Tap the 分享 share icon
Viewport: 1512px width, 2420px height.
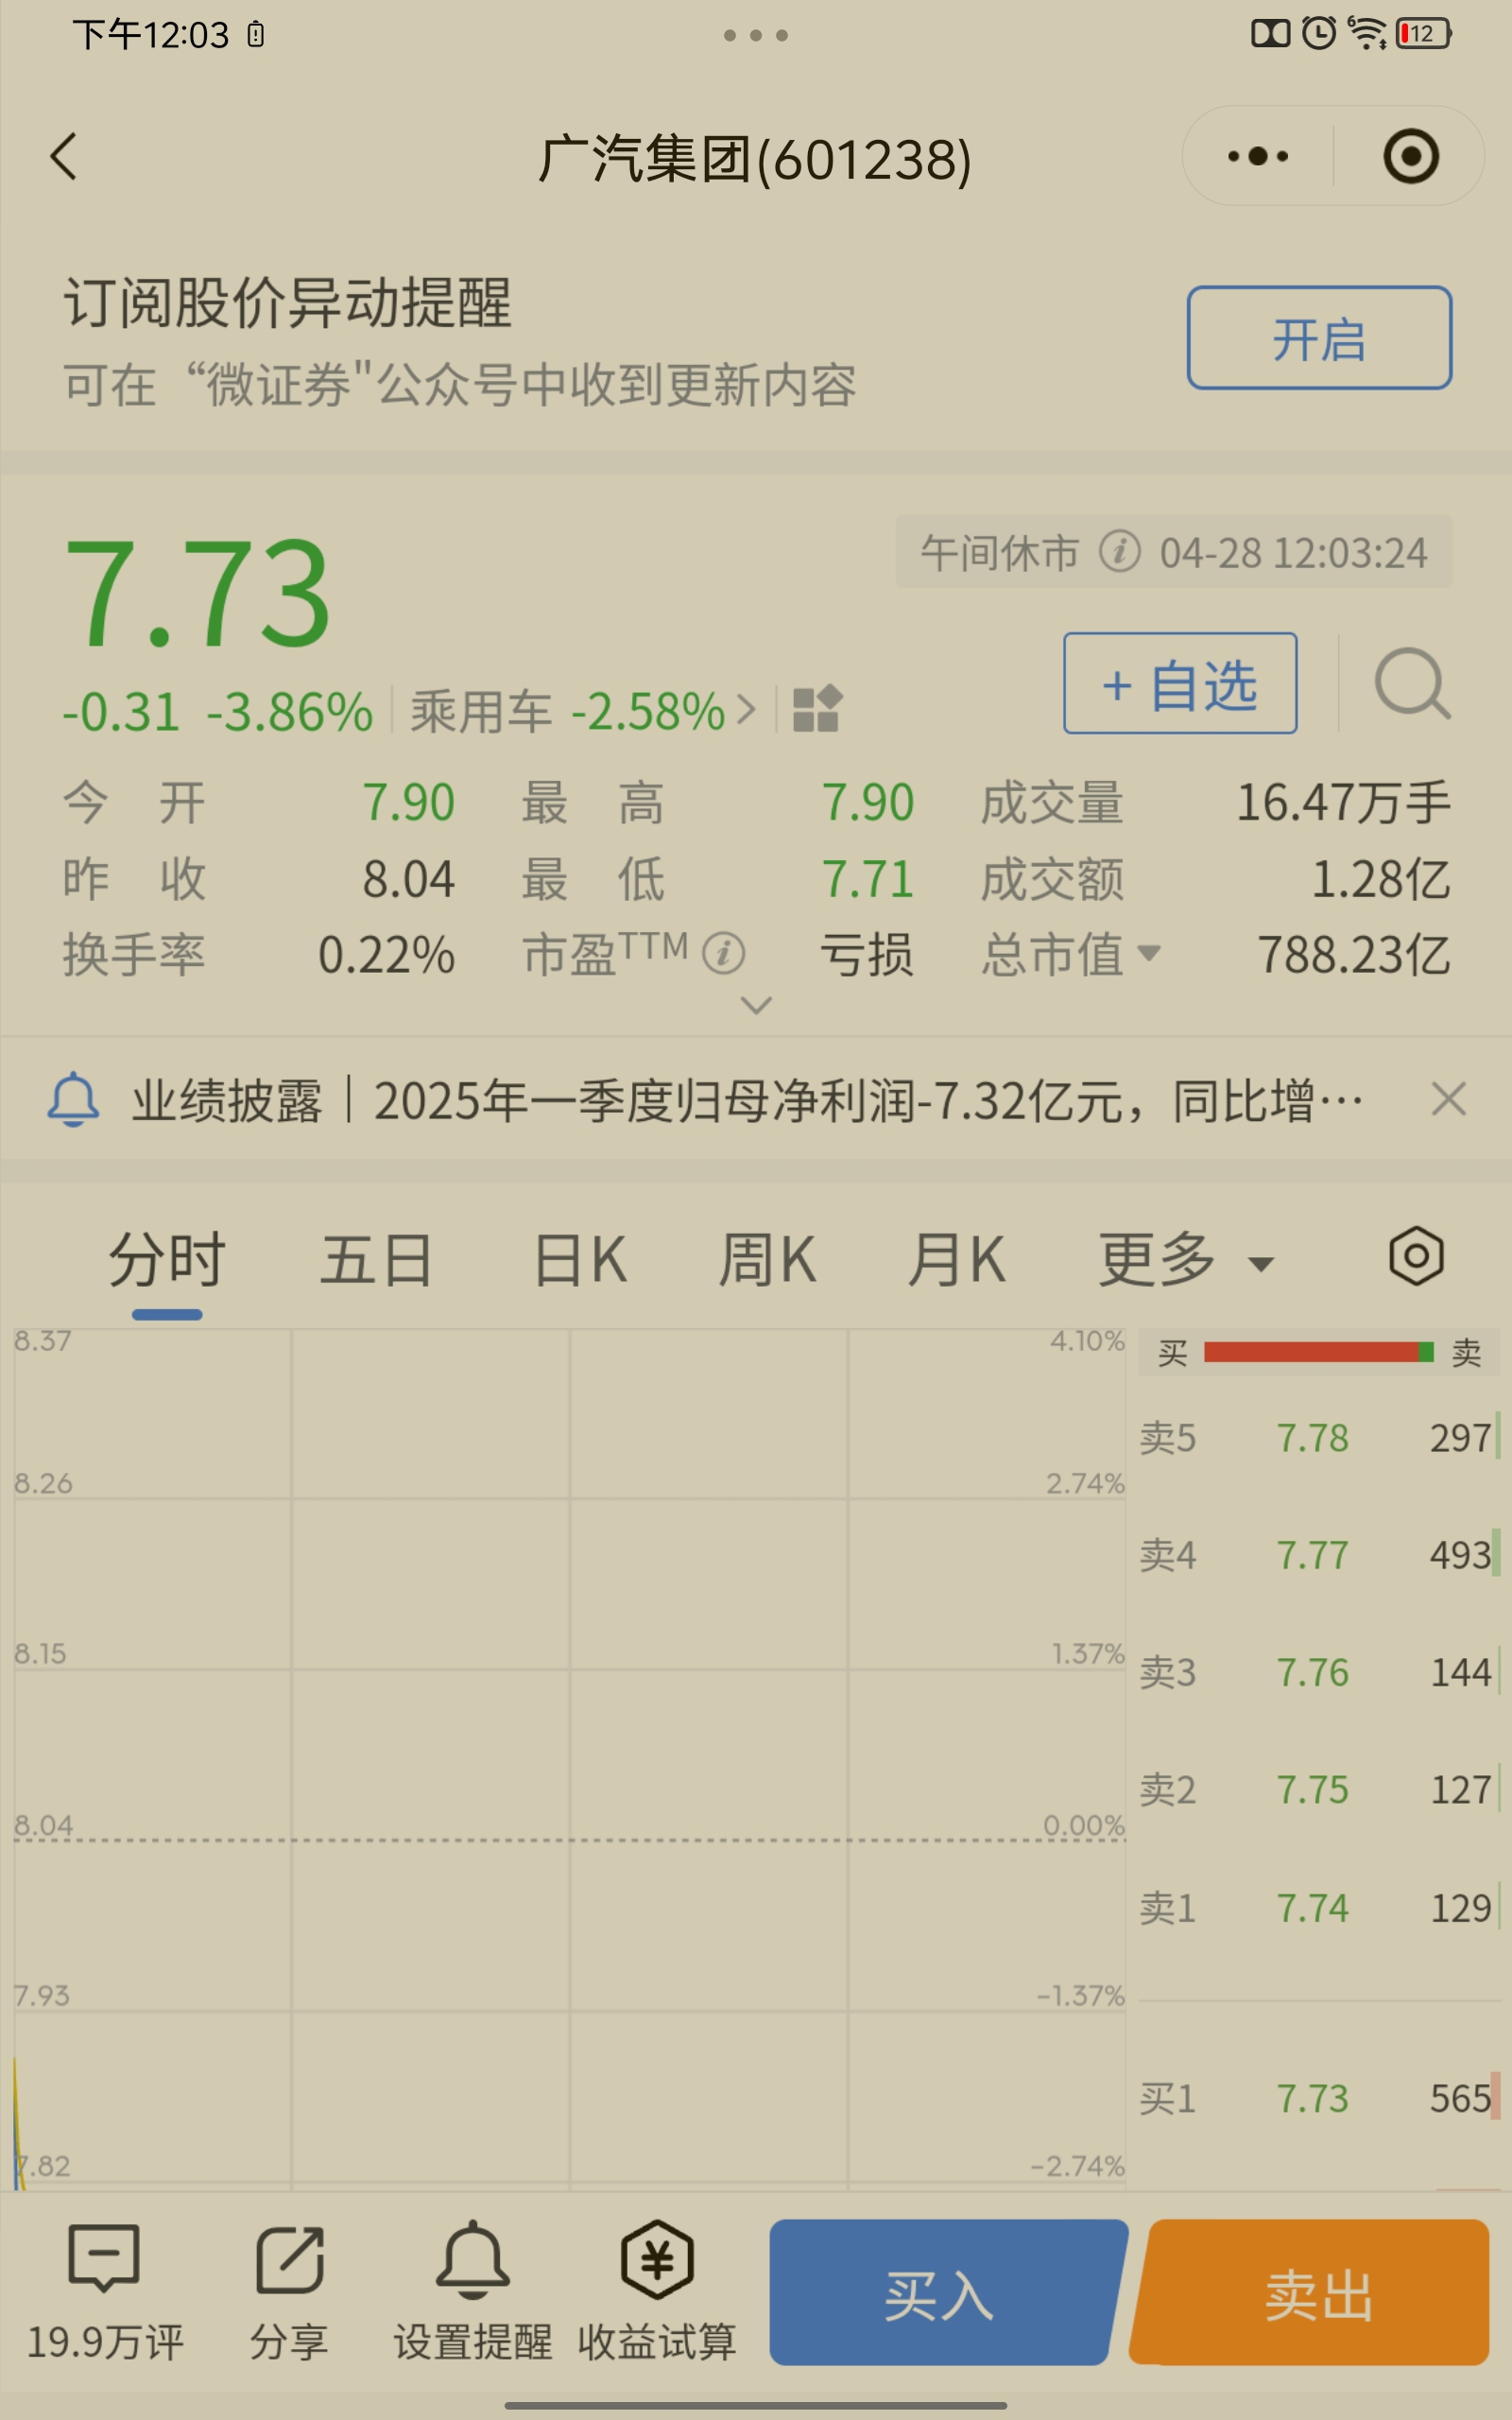point(289,2259)
